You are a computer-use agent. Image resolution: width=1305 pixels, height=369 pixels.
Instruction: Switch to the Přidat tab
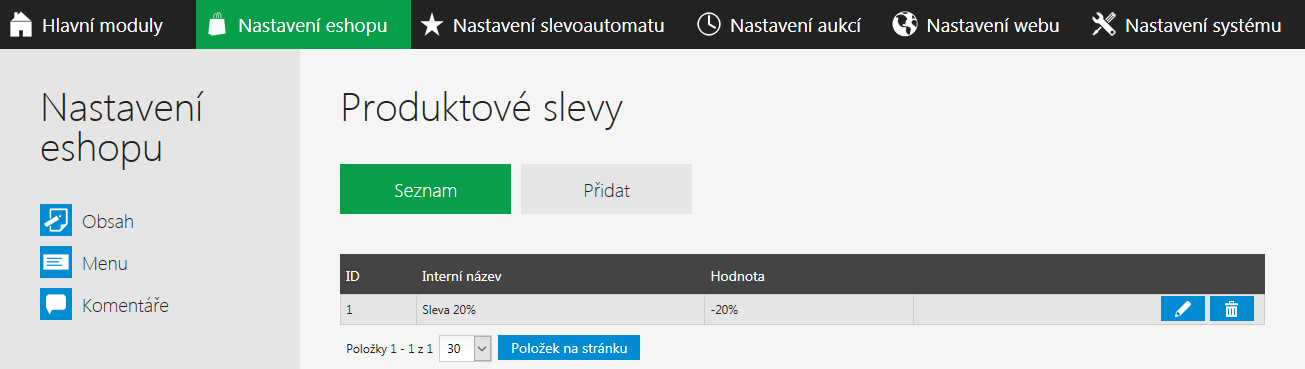[x=606, y=189]
